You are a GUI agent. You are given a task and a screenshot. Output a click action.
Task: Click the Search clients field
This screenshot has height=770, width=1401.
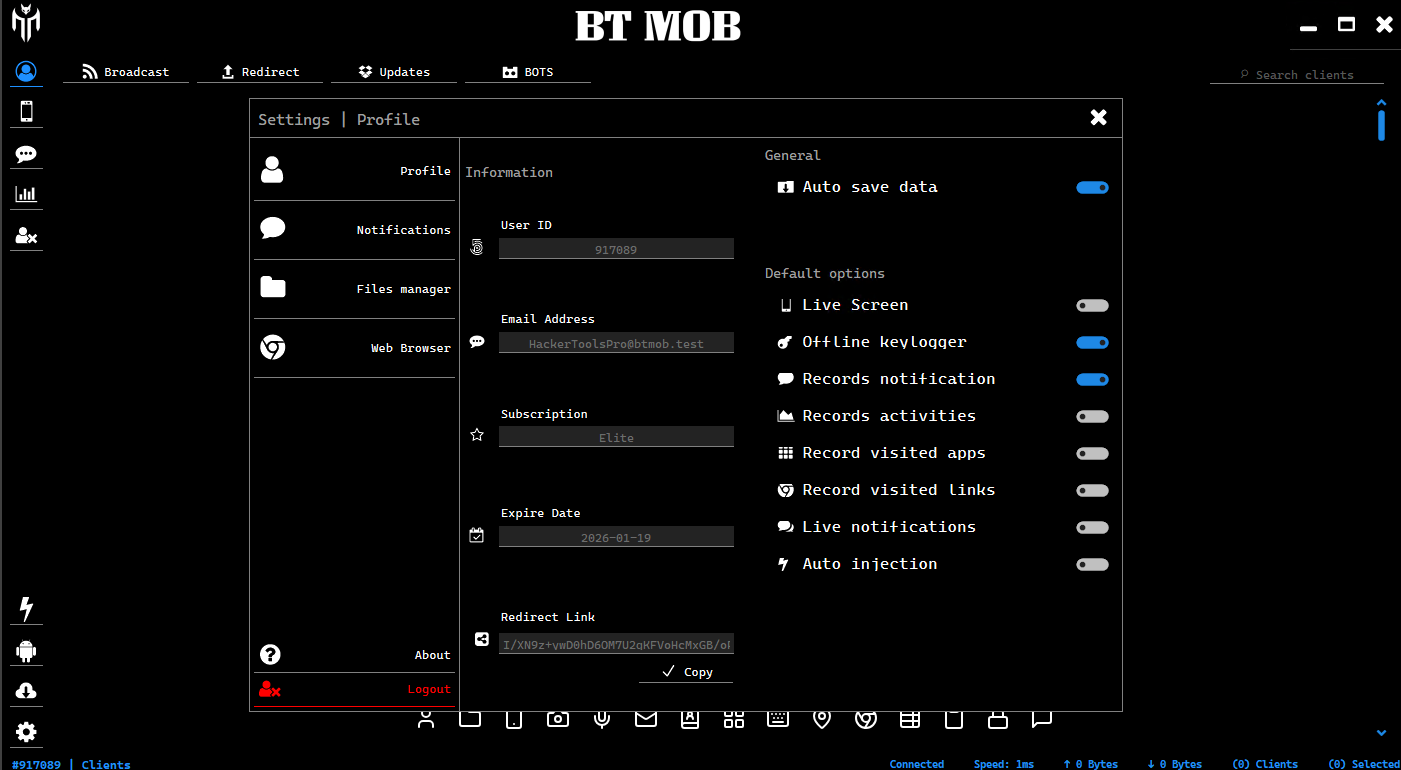tap(1297, 75)
